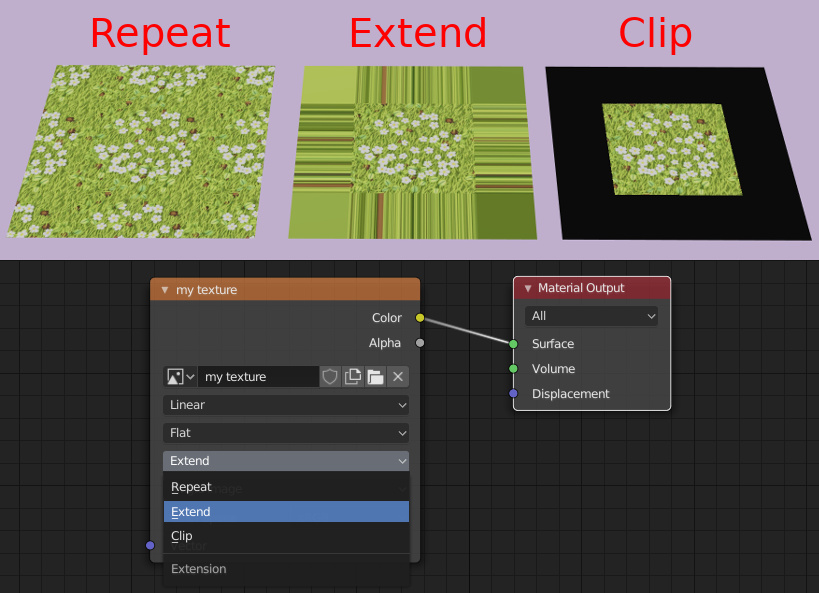This screenshot has width=819, height=593.
Task: Click the red Repeat heading
Action: pos(160,34)
